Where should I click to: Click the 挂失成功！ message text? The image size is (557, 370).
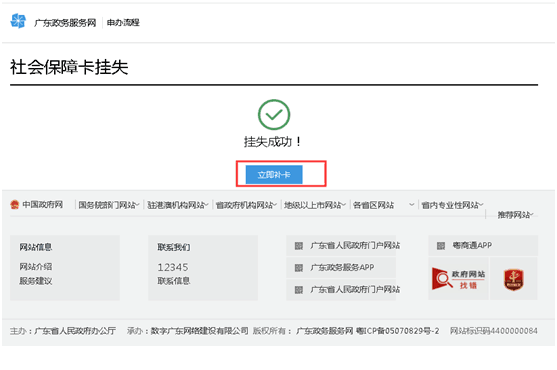point(273,142)
